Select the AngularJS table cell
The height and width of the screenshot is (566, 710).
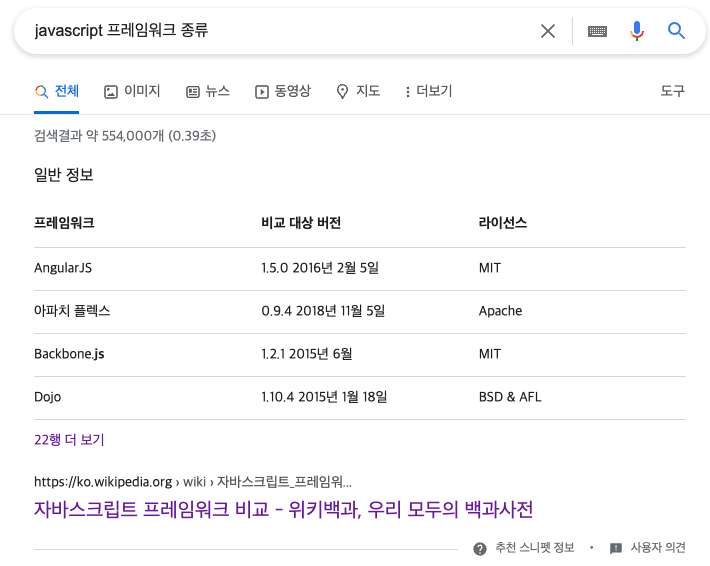[63, 268]
